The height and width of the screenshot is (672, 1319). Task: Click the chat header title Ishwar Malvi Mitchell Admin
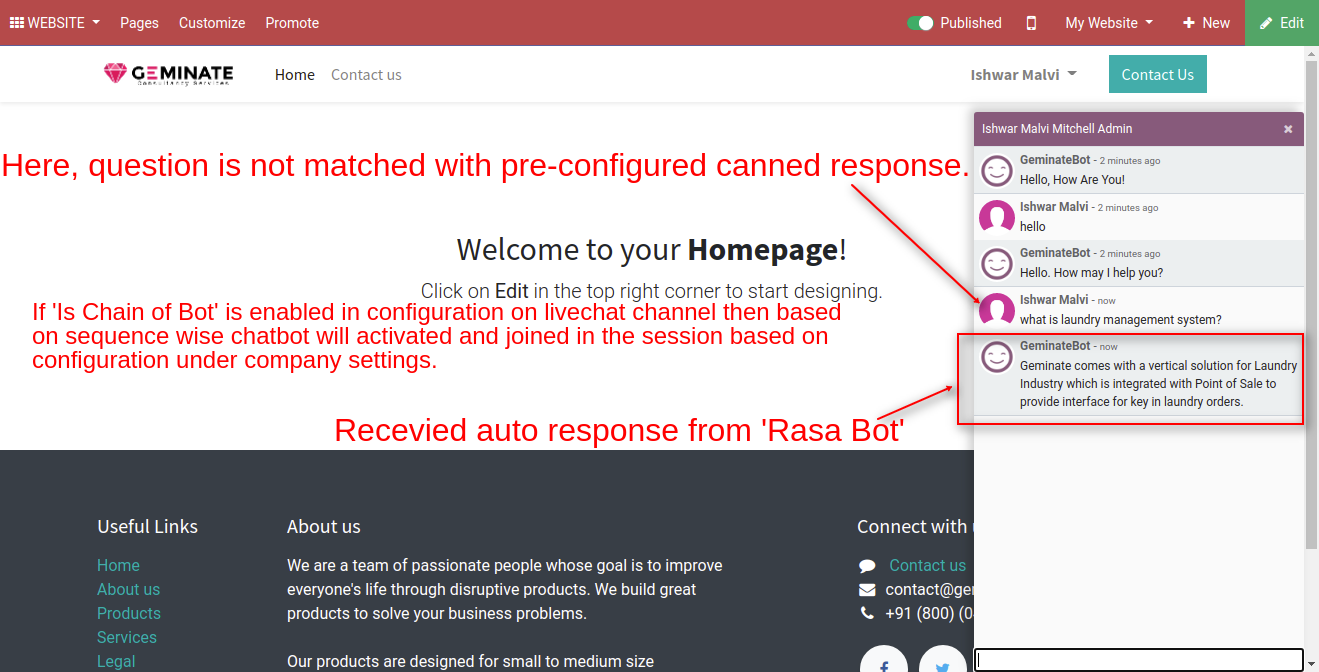tap(1057, 129)
